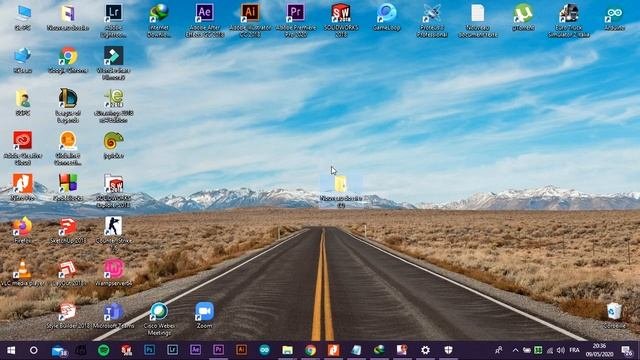Select the yellow folder near the cursor

click(341, 191)
